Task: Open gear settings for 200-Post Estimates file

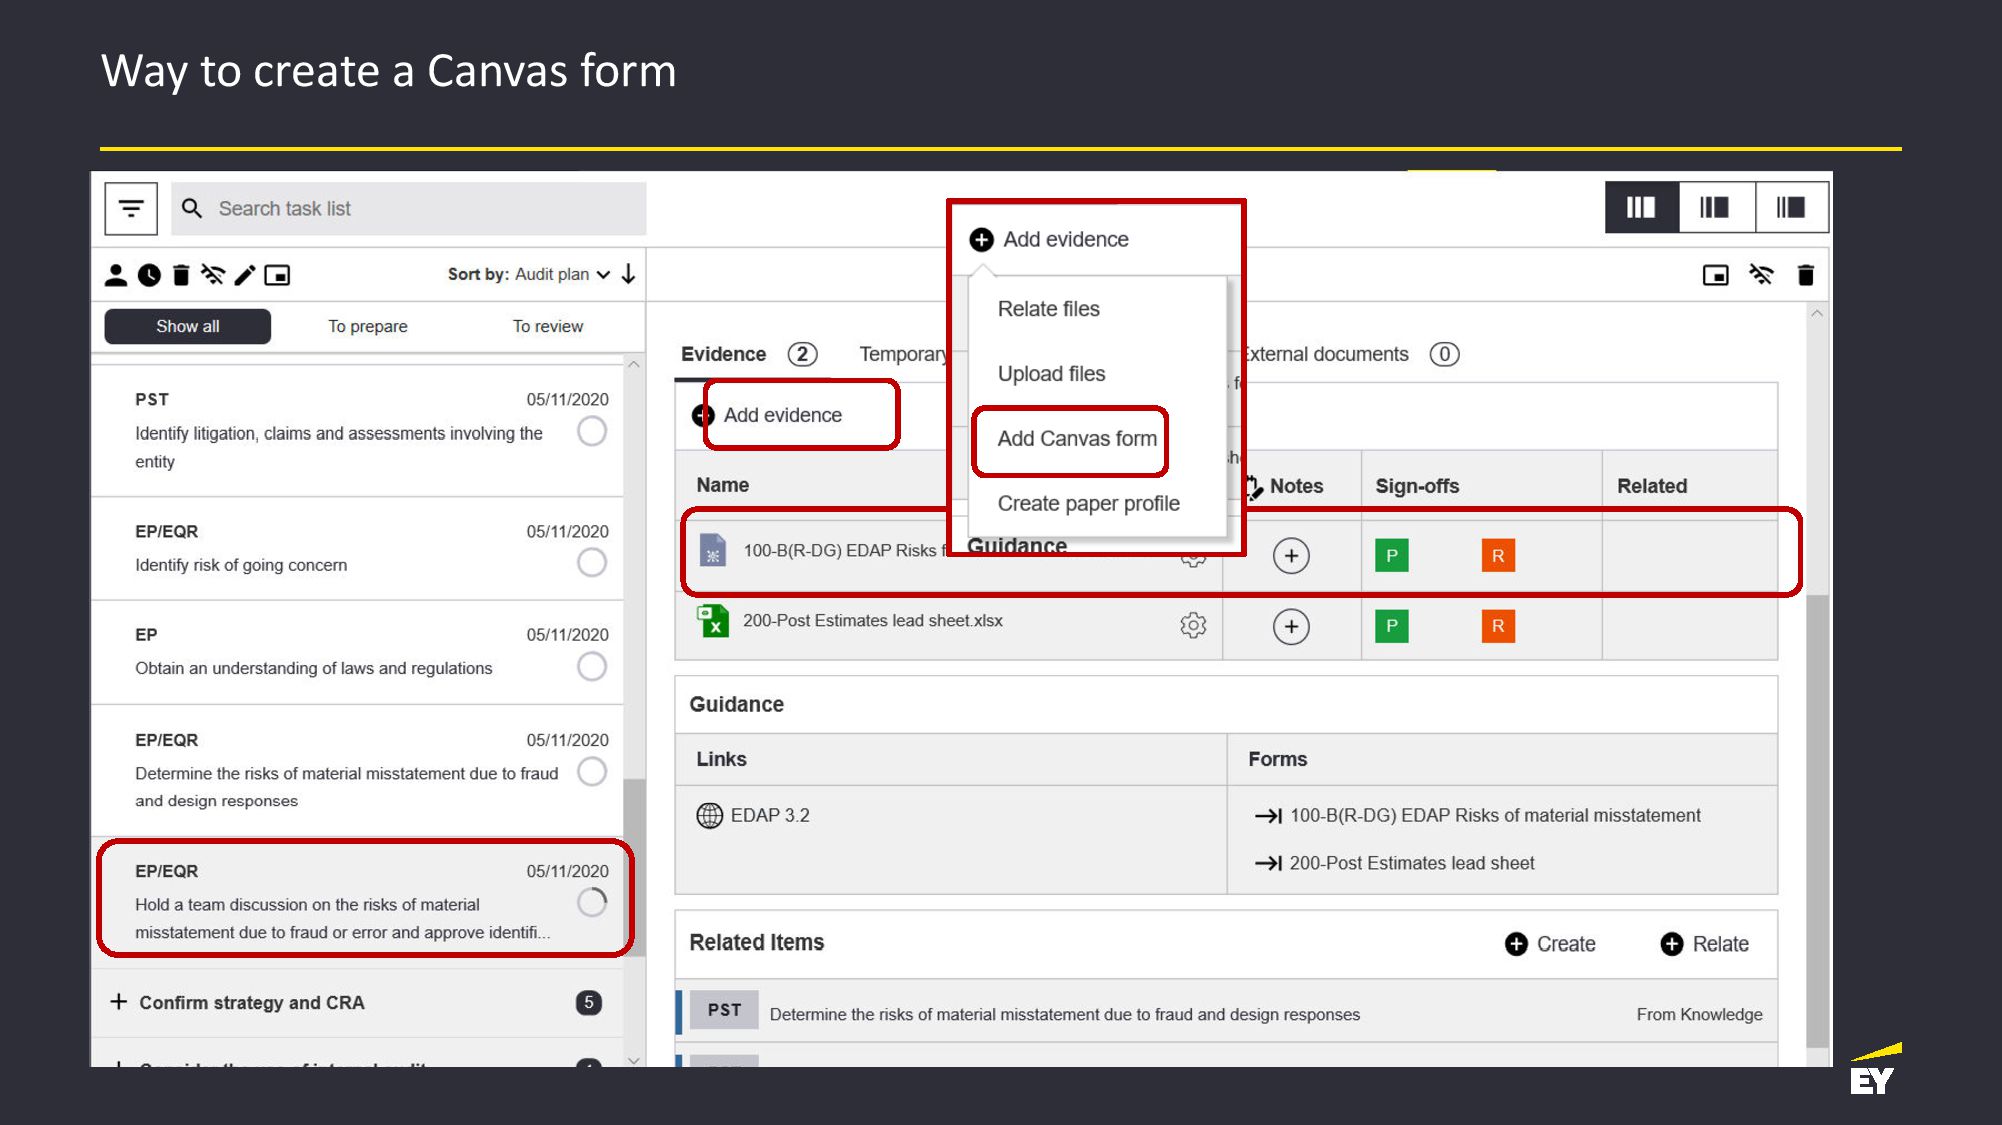Action: pos(1193,626)
